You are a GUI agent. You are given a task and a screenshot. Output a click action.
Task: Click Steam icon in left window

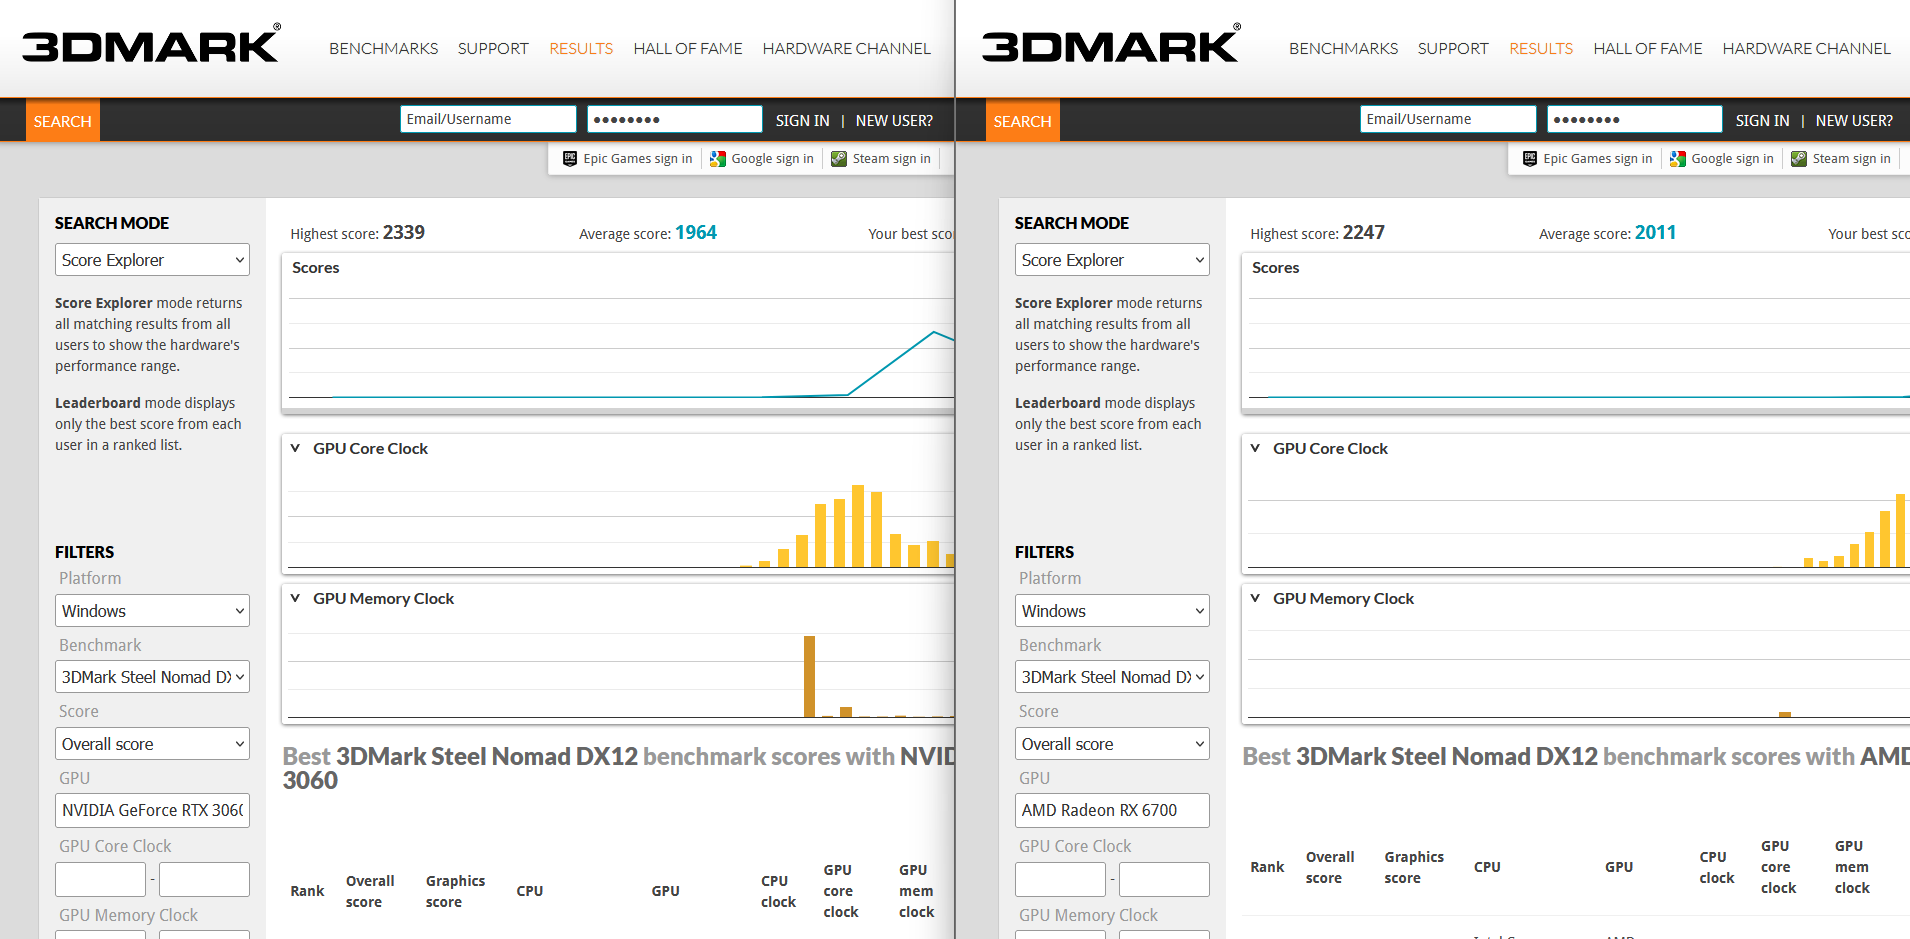pos(839,158)
